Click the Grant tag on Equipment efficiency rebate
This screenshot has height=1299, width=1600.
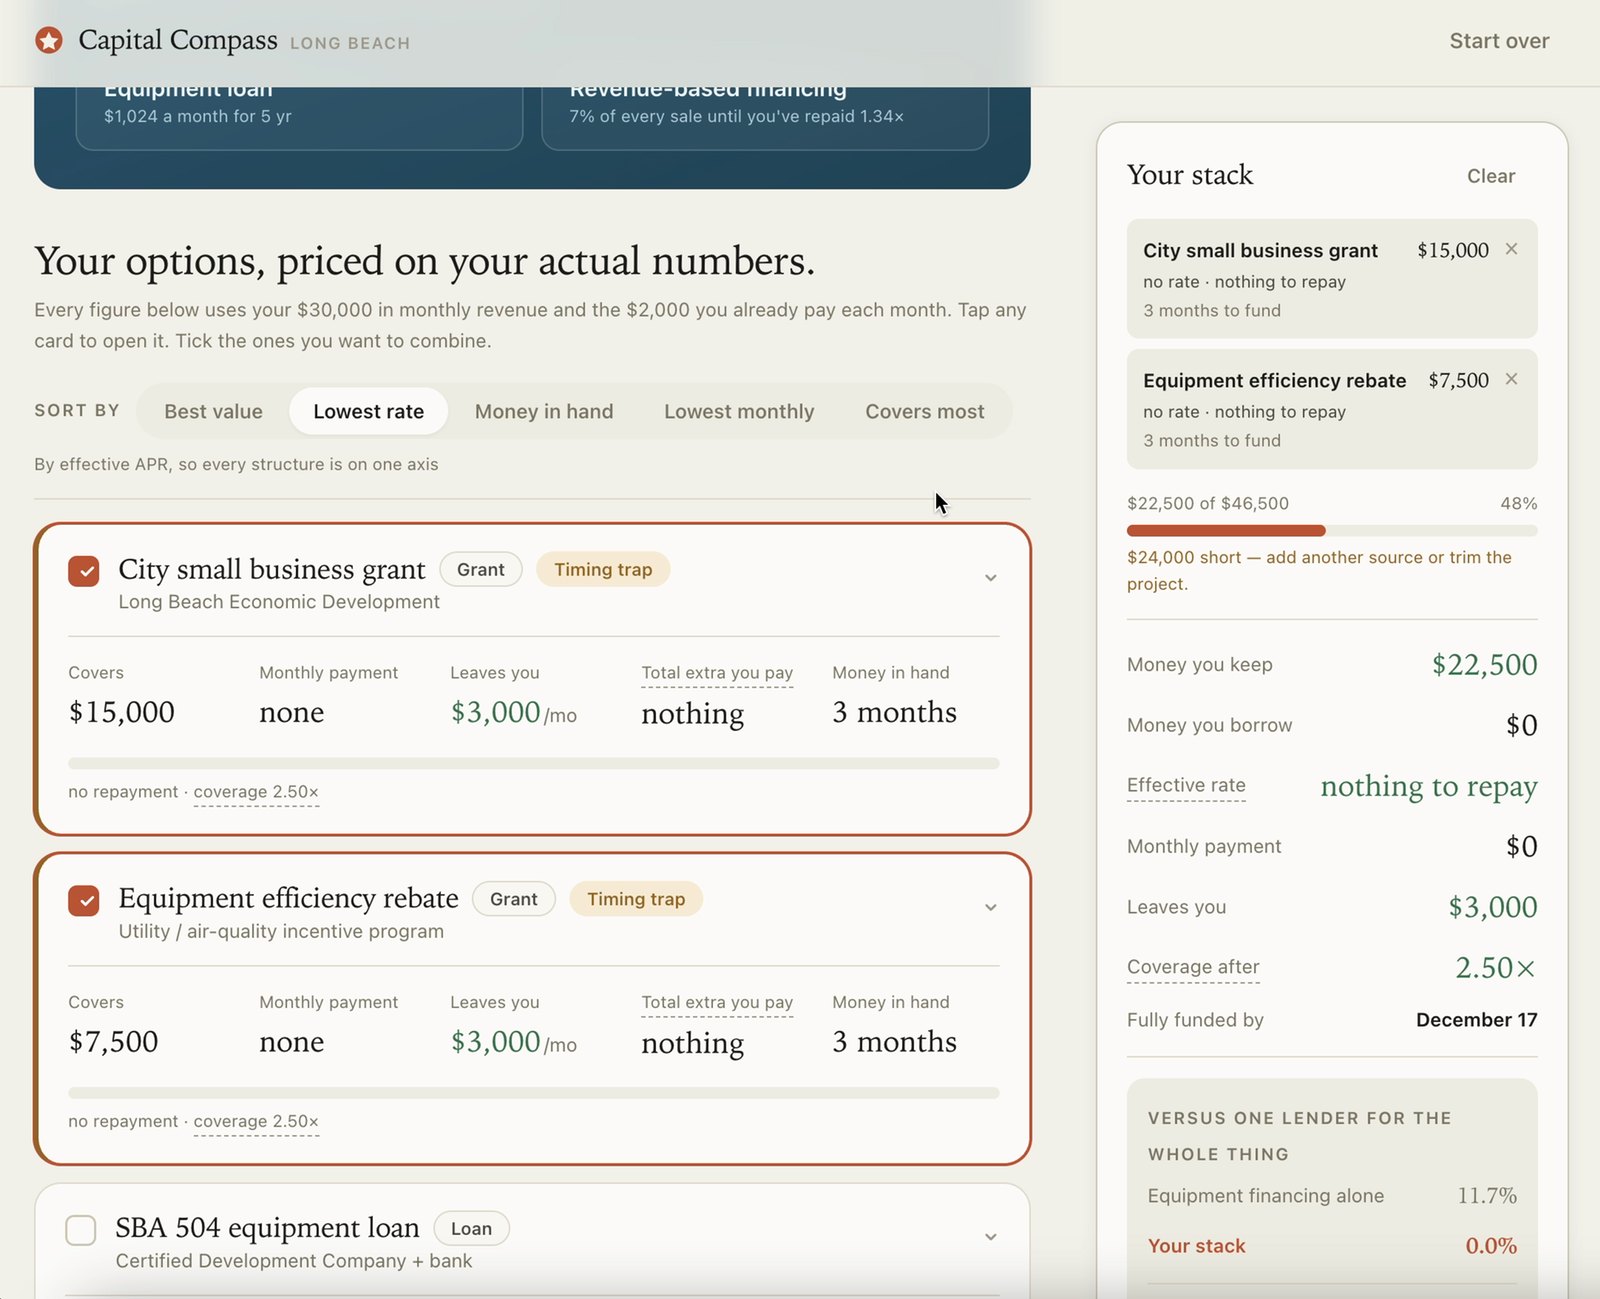tap(514, 899)
